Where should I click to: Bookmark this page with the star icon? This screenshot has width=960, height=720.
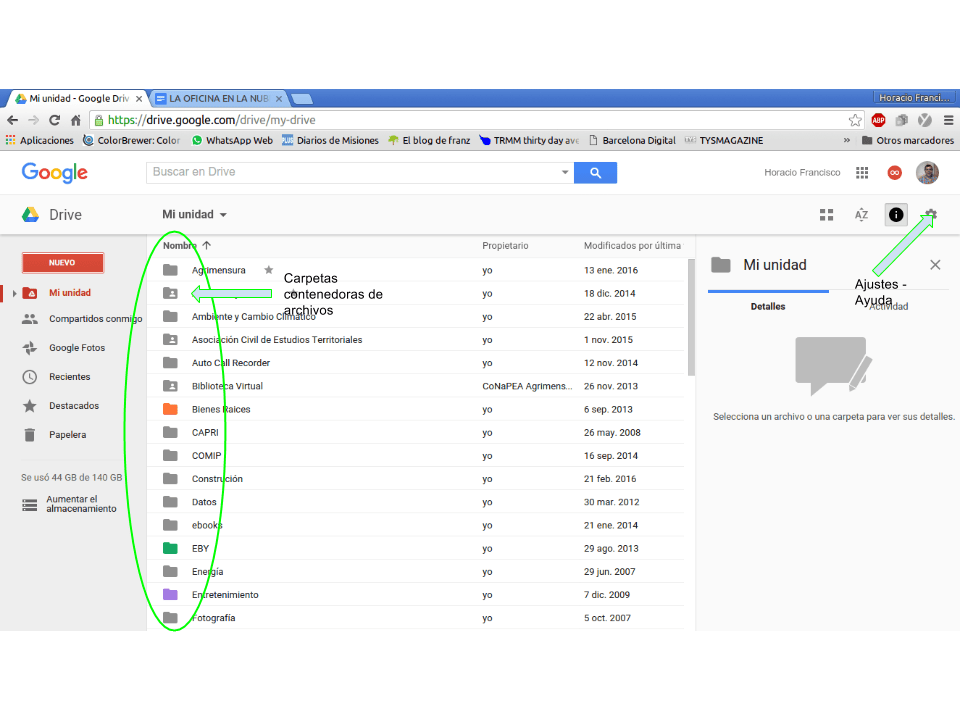855,120
